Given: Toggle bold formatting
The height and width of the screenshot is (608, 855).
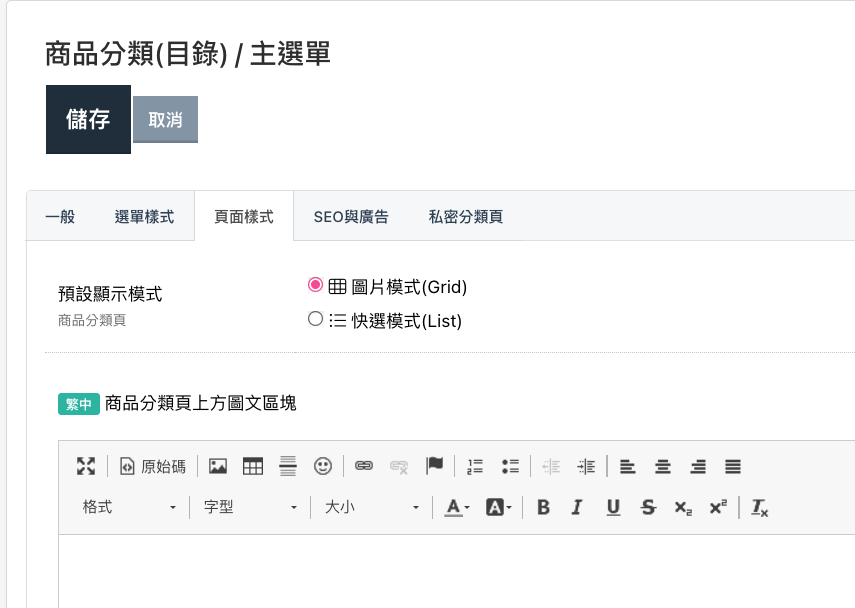Looking at the screenshot, I should [x=543, y=507].
